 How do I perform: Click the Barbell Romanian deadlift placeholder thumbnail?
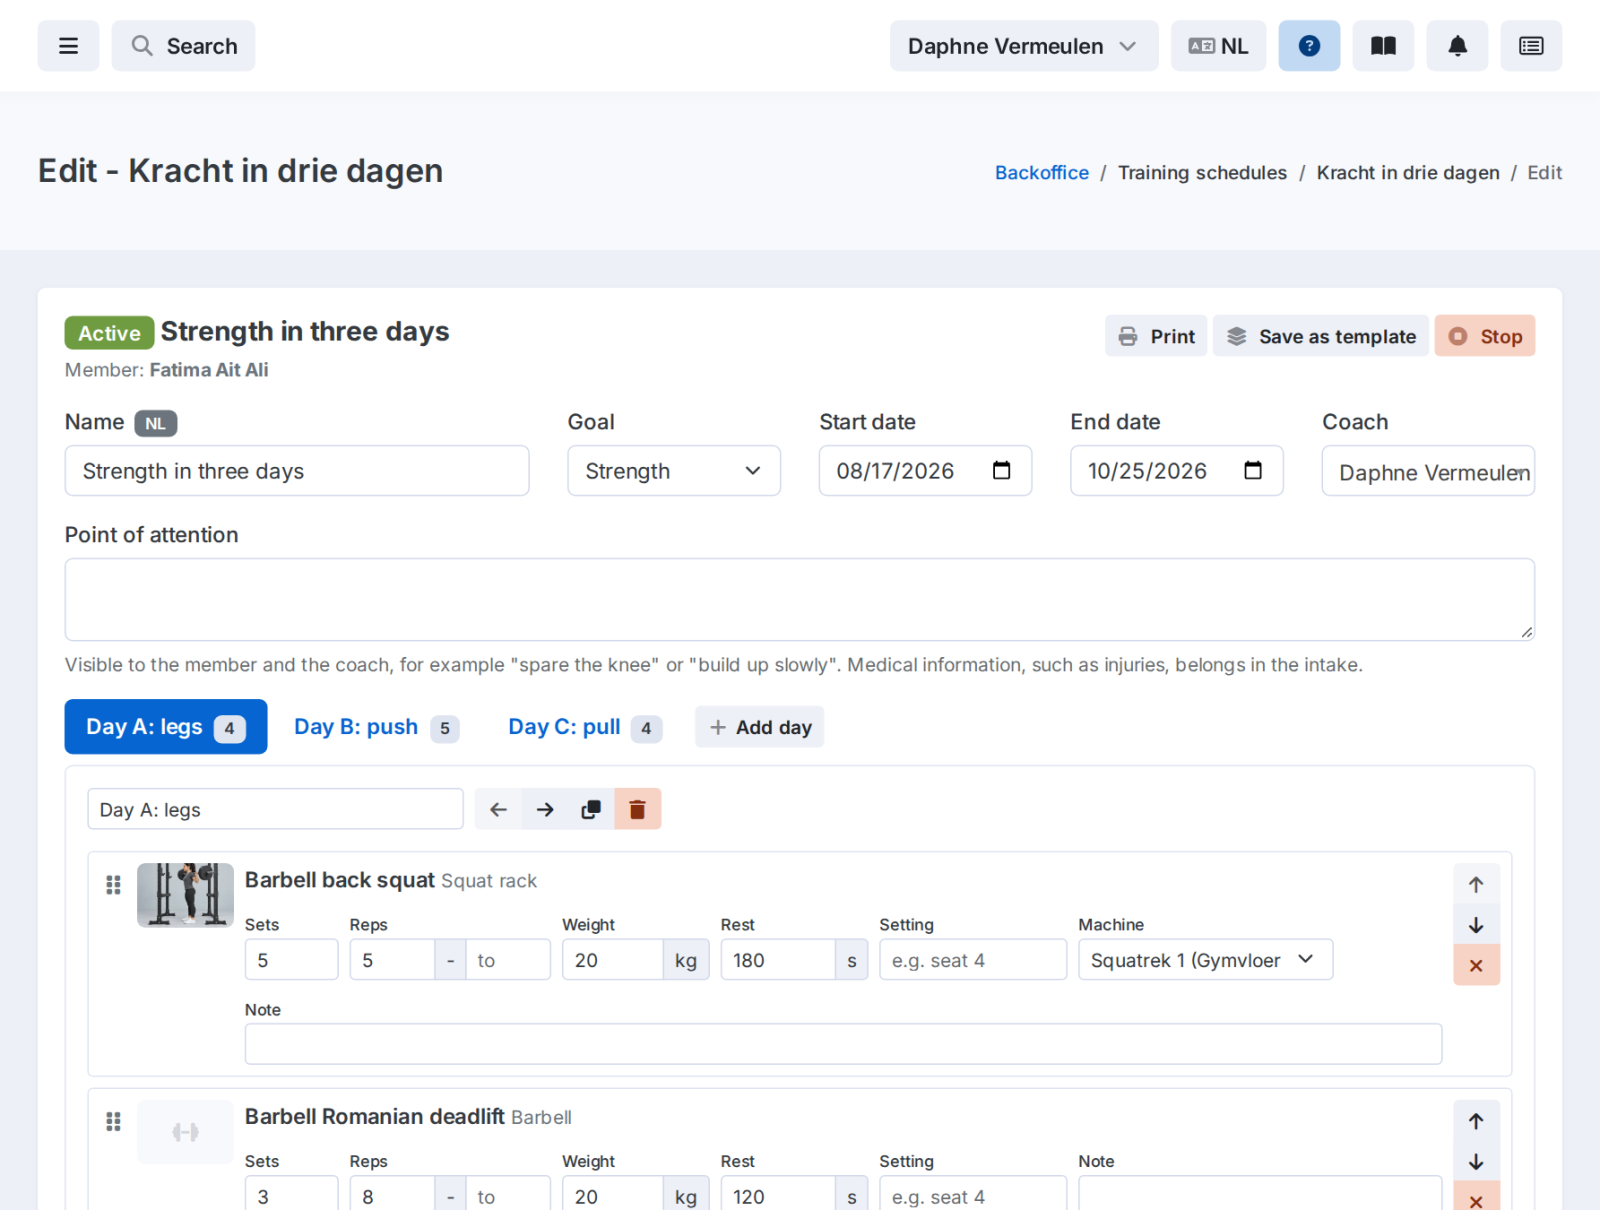point(185,1132)
